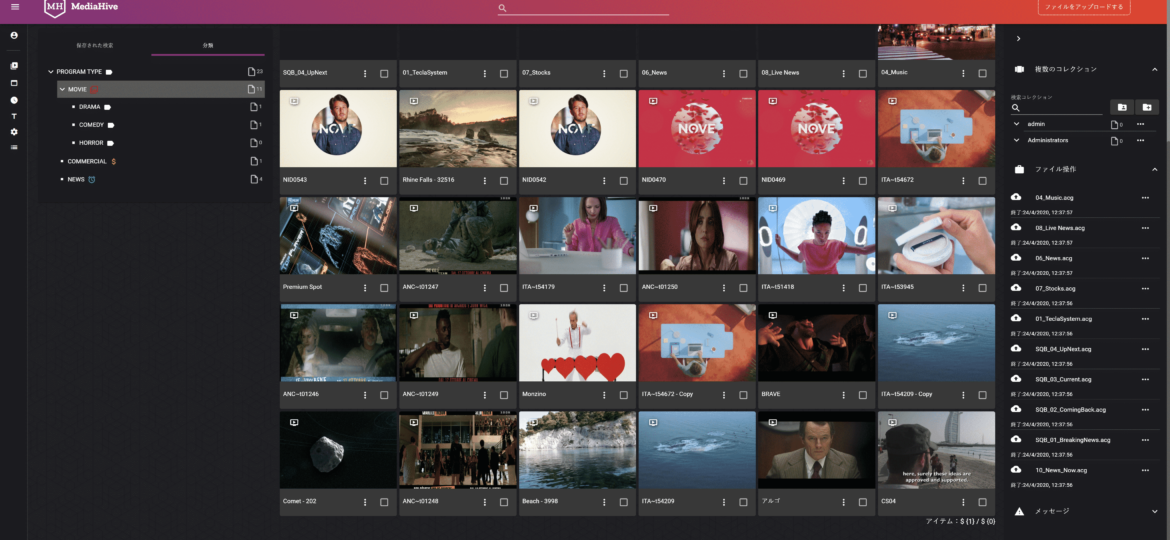Image resolution: width=1170 pixels, height=540 pixels.
Task: Click the dollar icon next to COMMERCIAL
Action: pos(113,161)
